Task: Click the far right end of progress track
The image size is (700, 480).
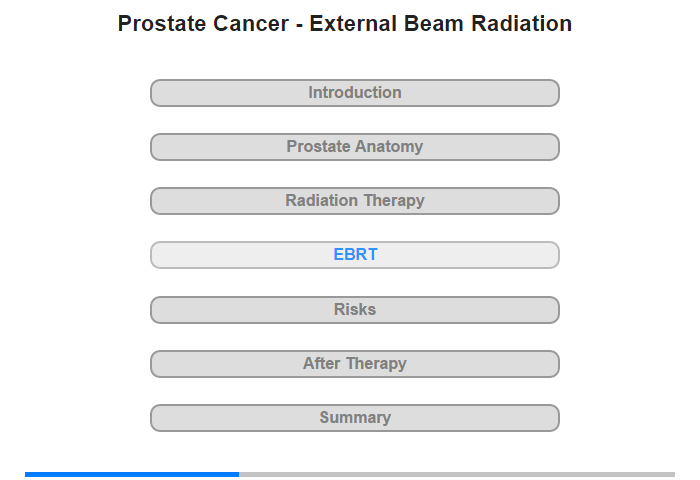Action: click(x=673, y=474)
